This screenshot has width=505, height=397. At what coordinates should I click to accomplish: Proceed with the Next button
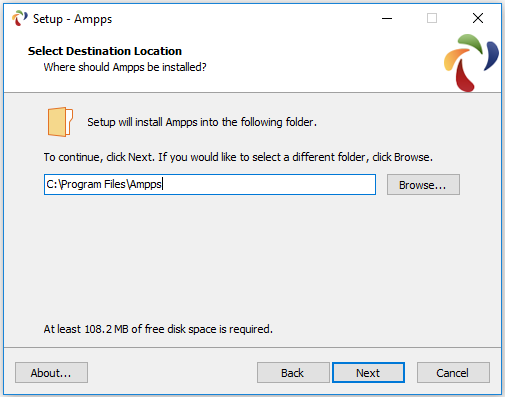(368, 373)
